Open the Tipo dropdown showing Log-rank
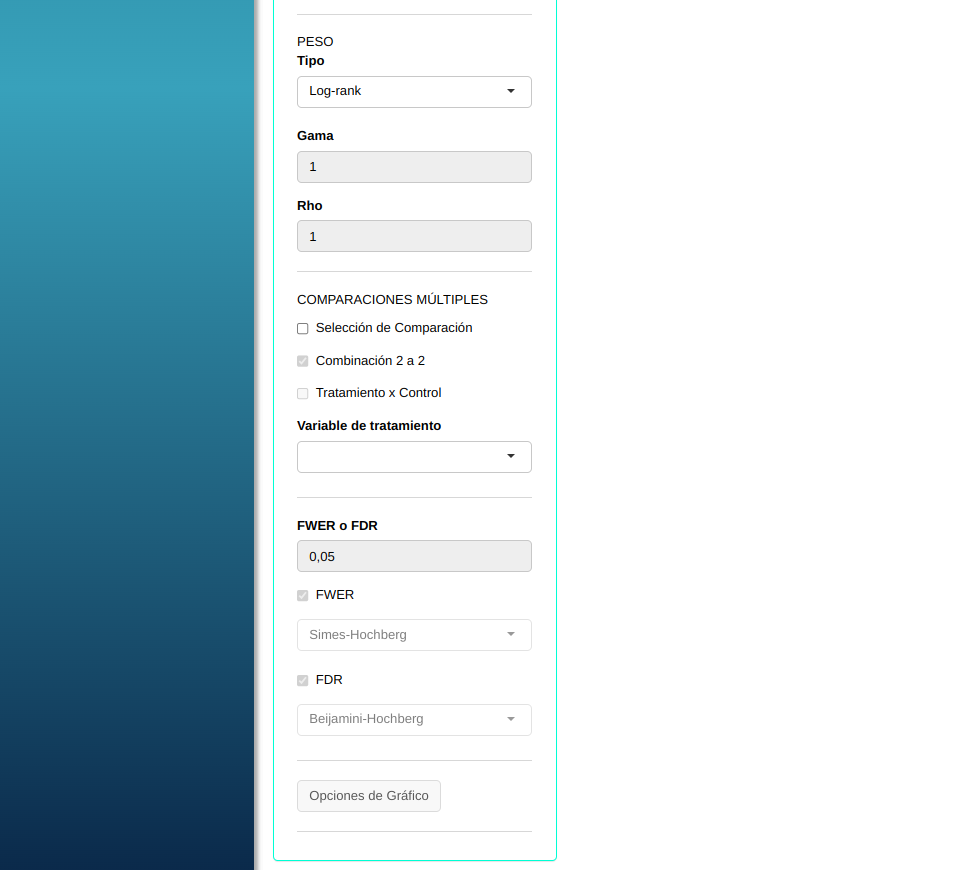Image resolution: width=965 pixels, height=870 pixels. click(x=414, y=91)
